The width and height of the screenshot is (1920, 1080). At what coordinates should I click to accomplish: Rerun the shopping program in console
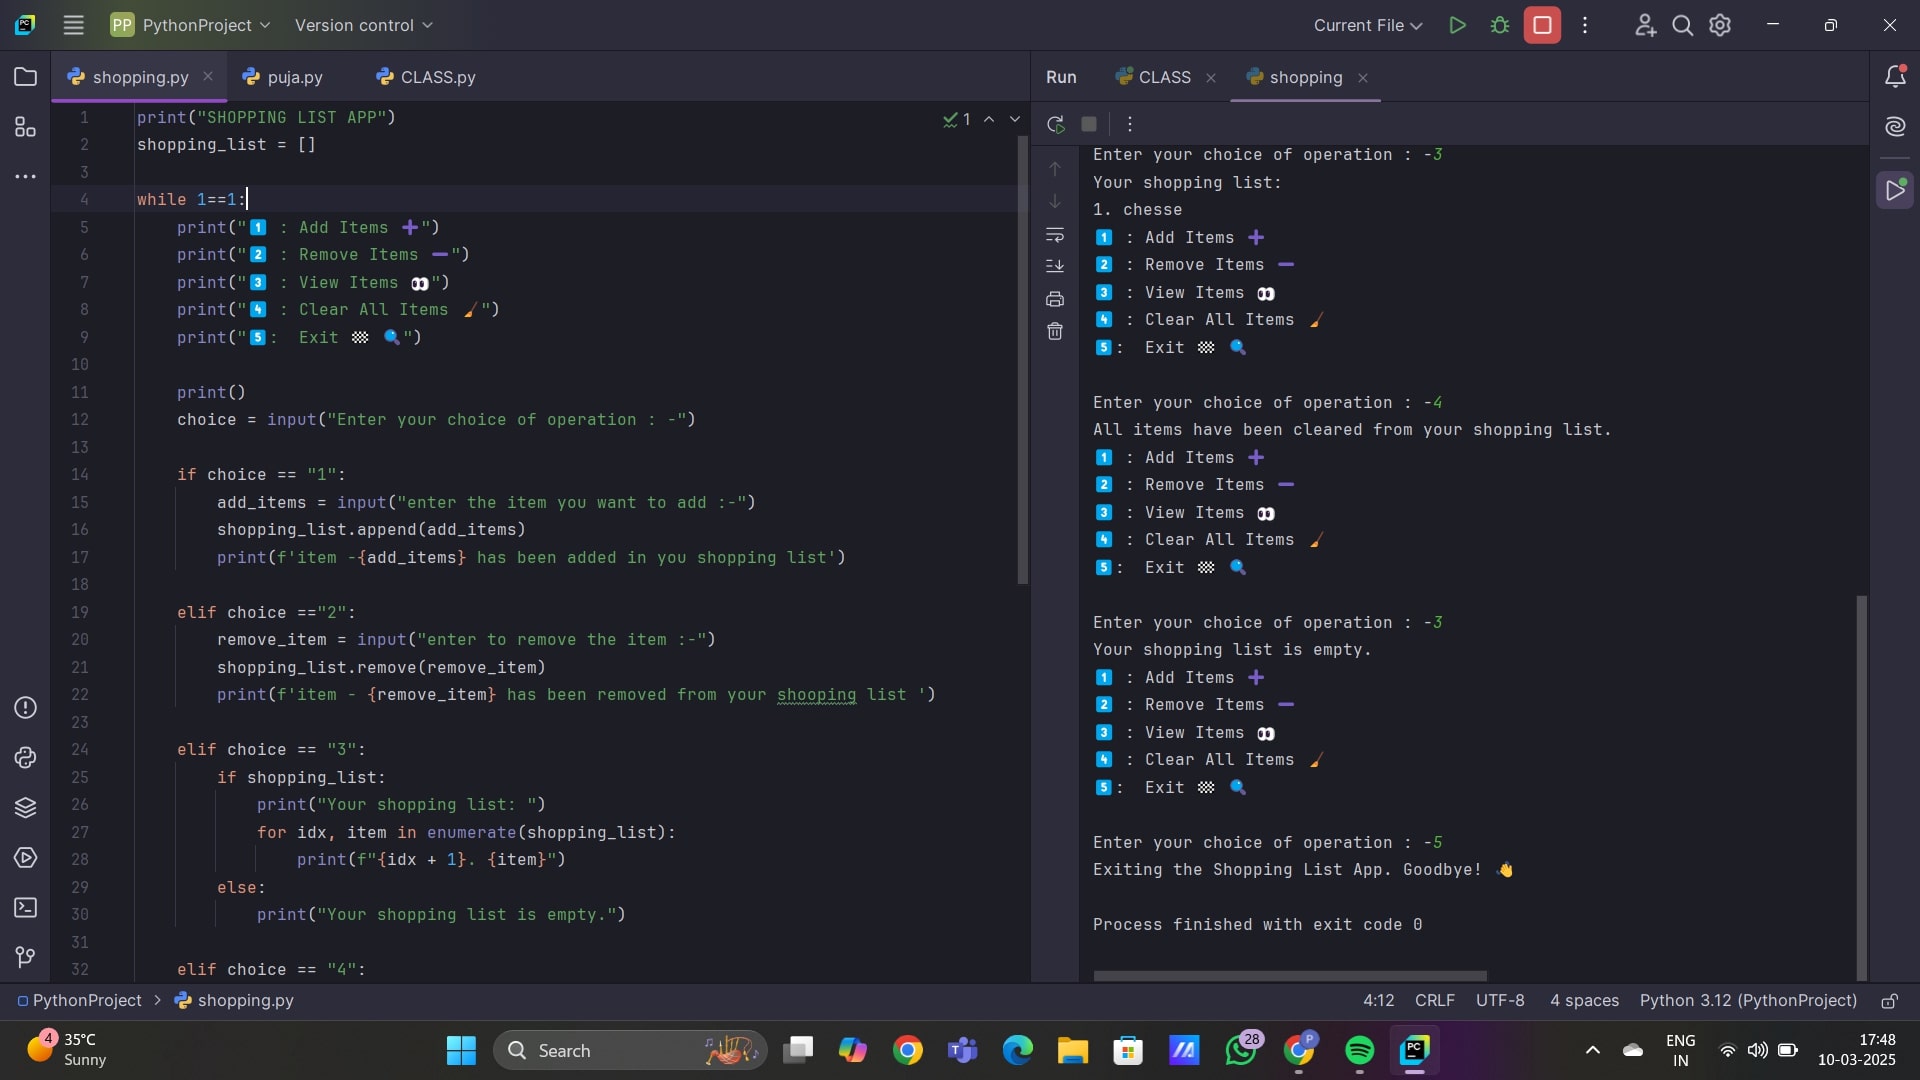(1055, 124)
